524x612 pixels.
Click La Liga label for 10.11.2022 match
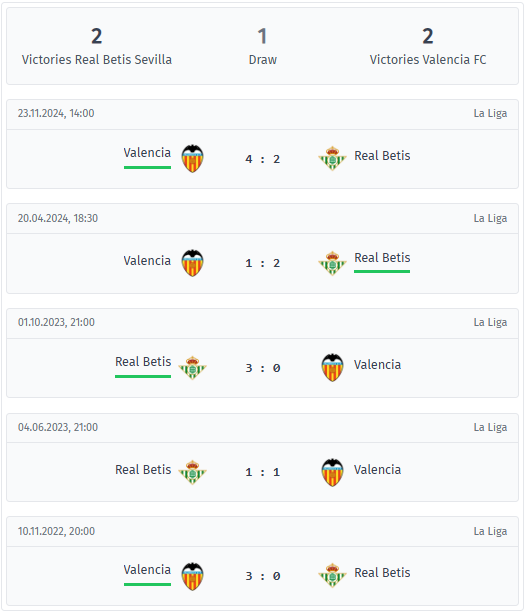point(490,531)
